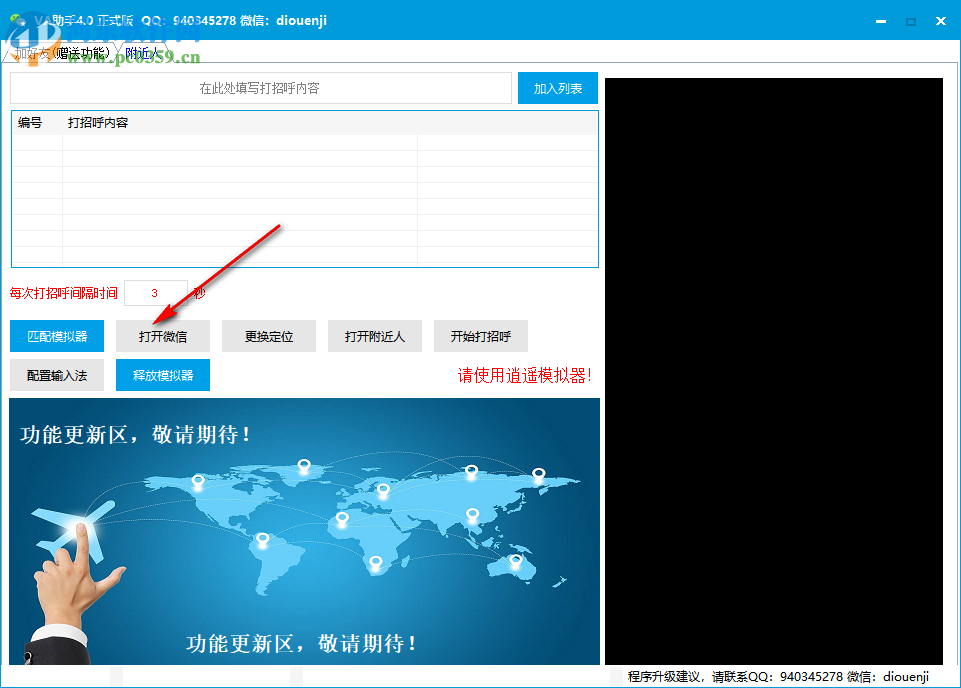Open WeChat via 打开微信 button
This screenshot has height=688, width=961.
162,336
